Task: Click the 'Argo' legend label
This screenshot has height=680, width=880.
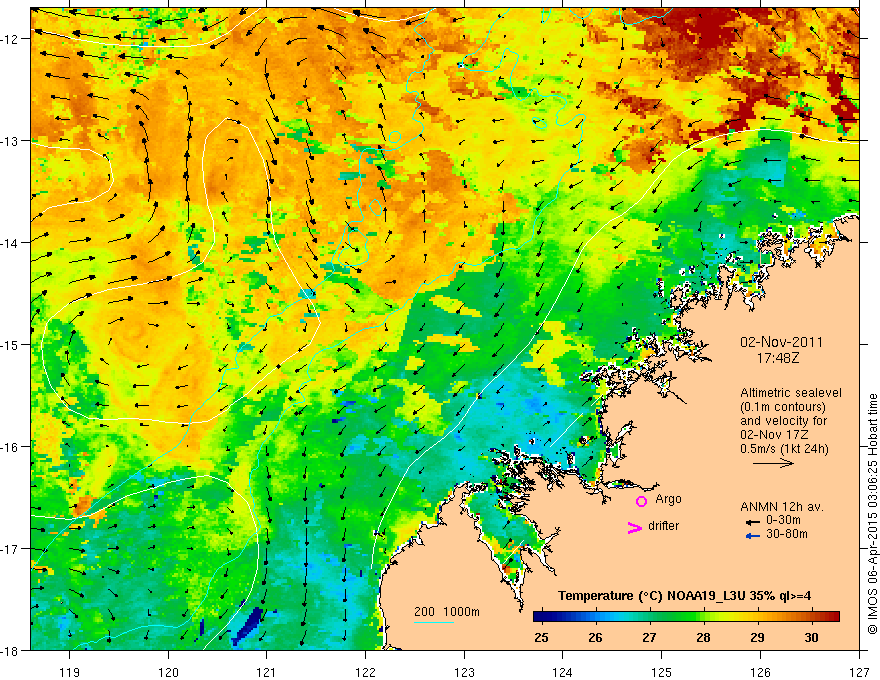Action: pyautogui.click(x=668, y=499)
